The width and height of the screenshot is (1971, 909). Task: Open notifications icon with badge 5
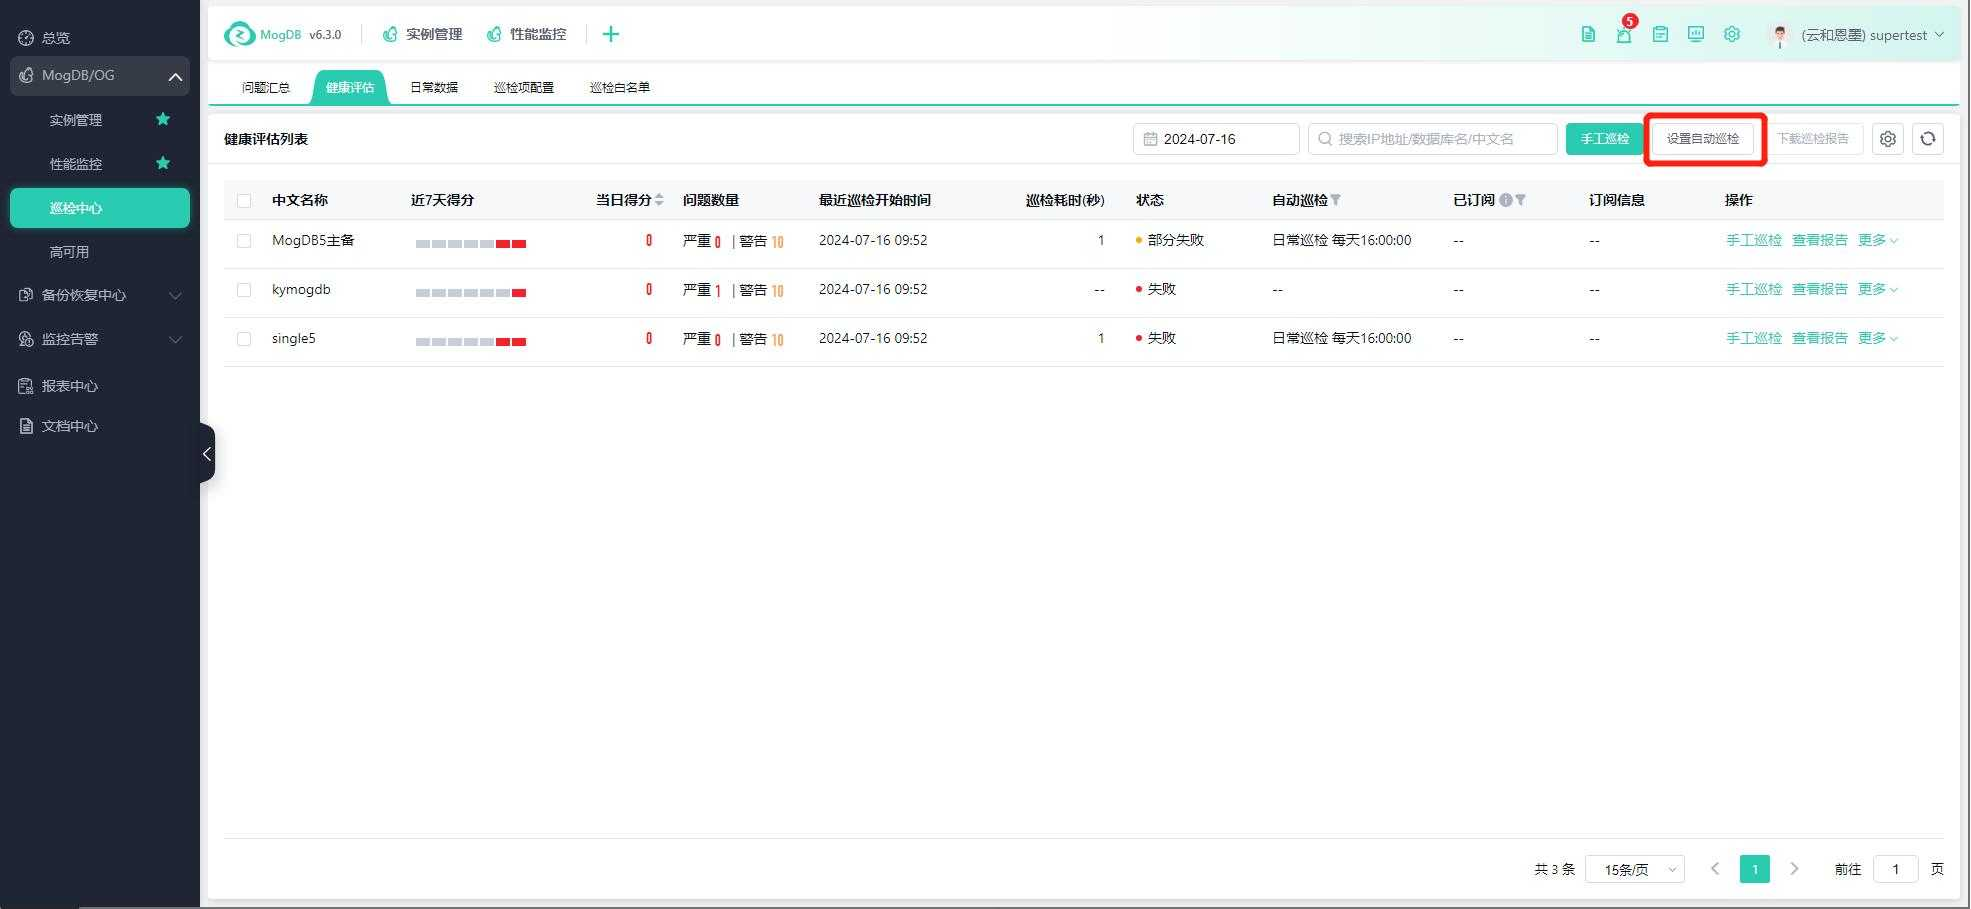(x=1624, y=34)
